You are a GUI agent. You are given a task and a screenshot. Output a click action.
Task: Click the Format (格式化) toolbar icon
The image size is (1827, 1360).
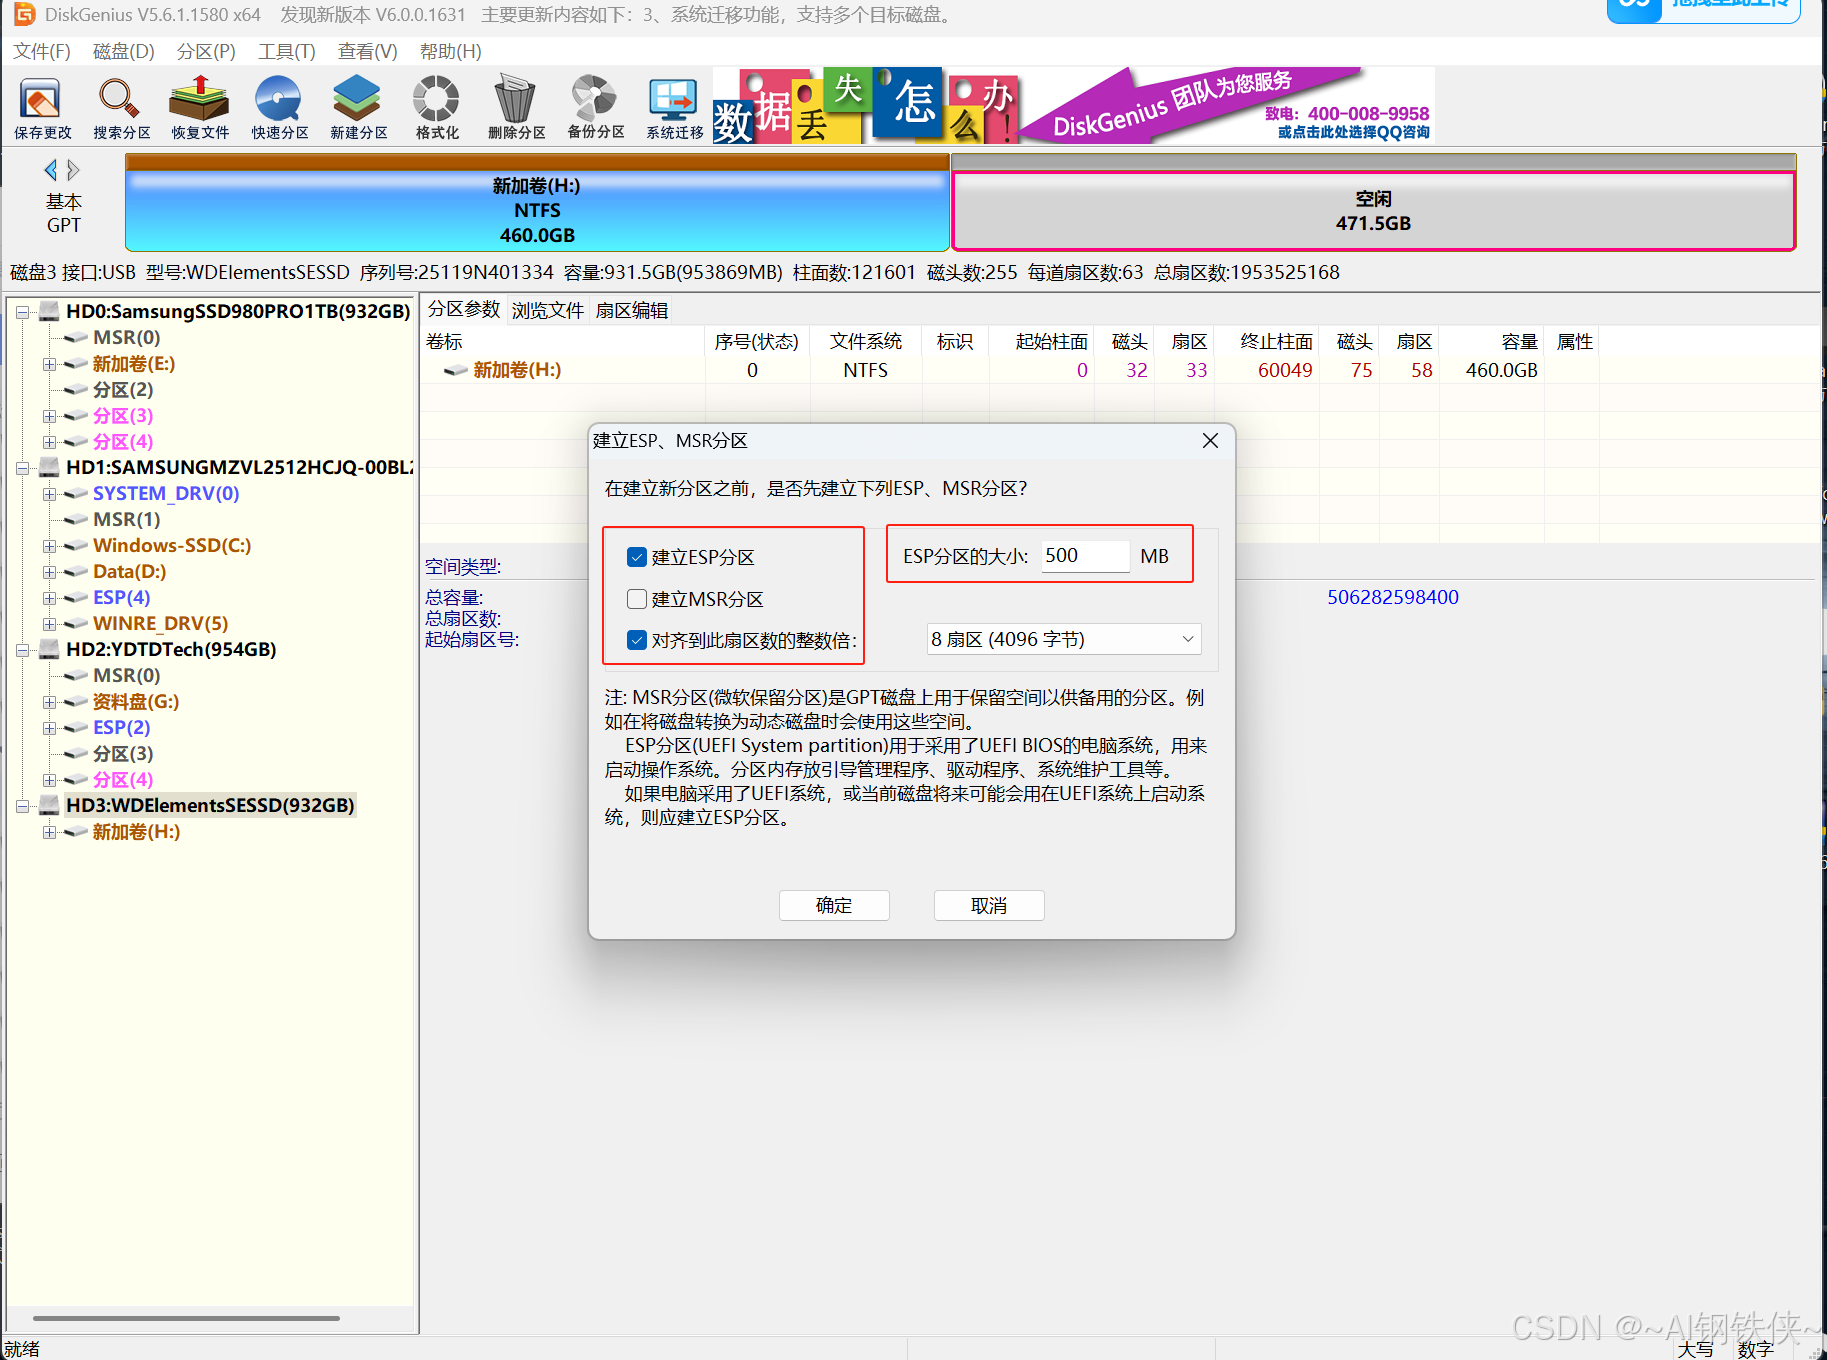click(437, 107)
